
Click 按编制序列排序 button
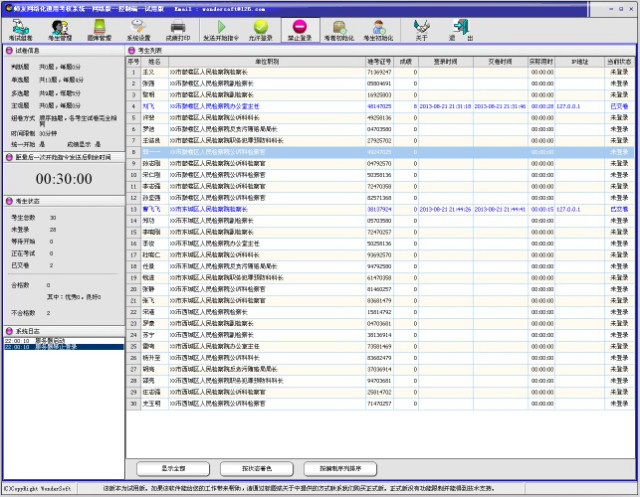(340, 468)
